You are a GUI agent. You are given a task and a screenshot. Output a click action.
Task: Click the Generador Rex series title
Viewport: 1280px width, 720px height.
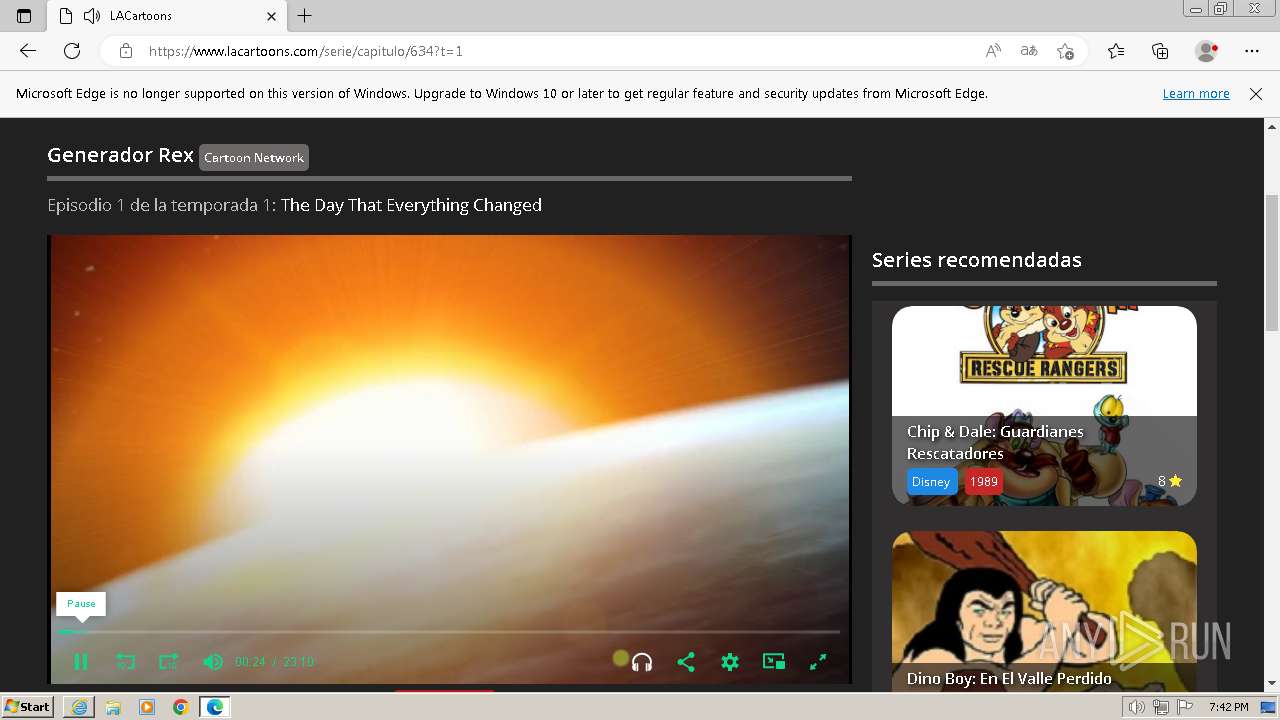coord(120,155)
